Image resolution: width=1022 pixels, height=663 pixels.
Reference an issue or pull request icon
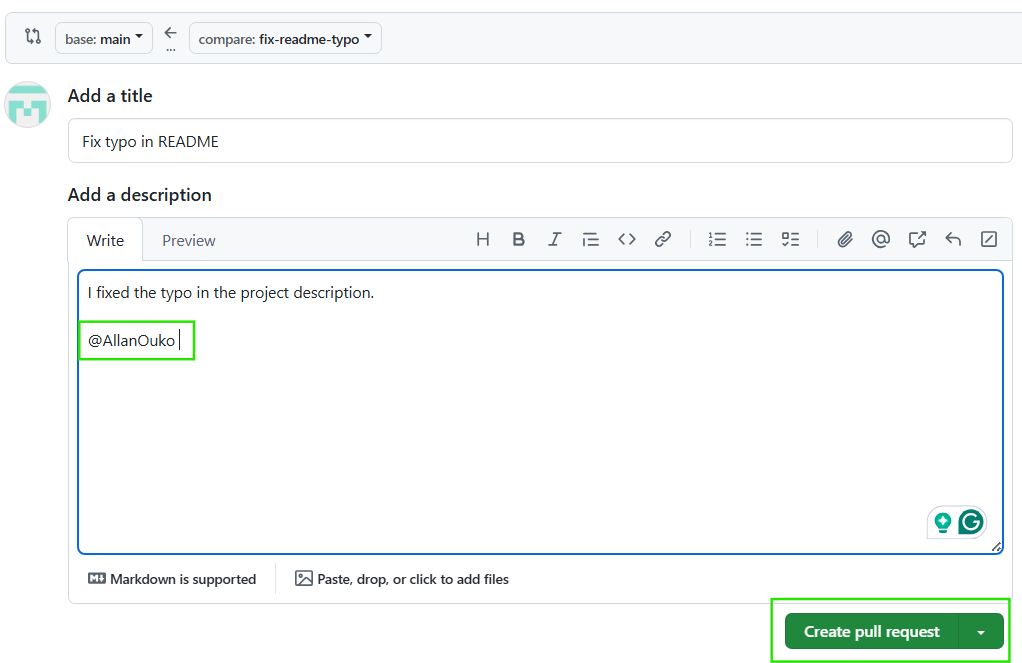(x=917, y=239)
